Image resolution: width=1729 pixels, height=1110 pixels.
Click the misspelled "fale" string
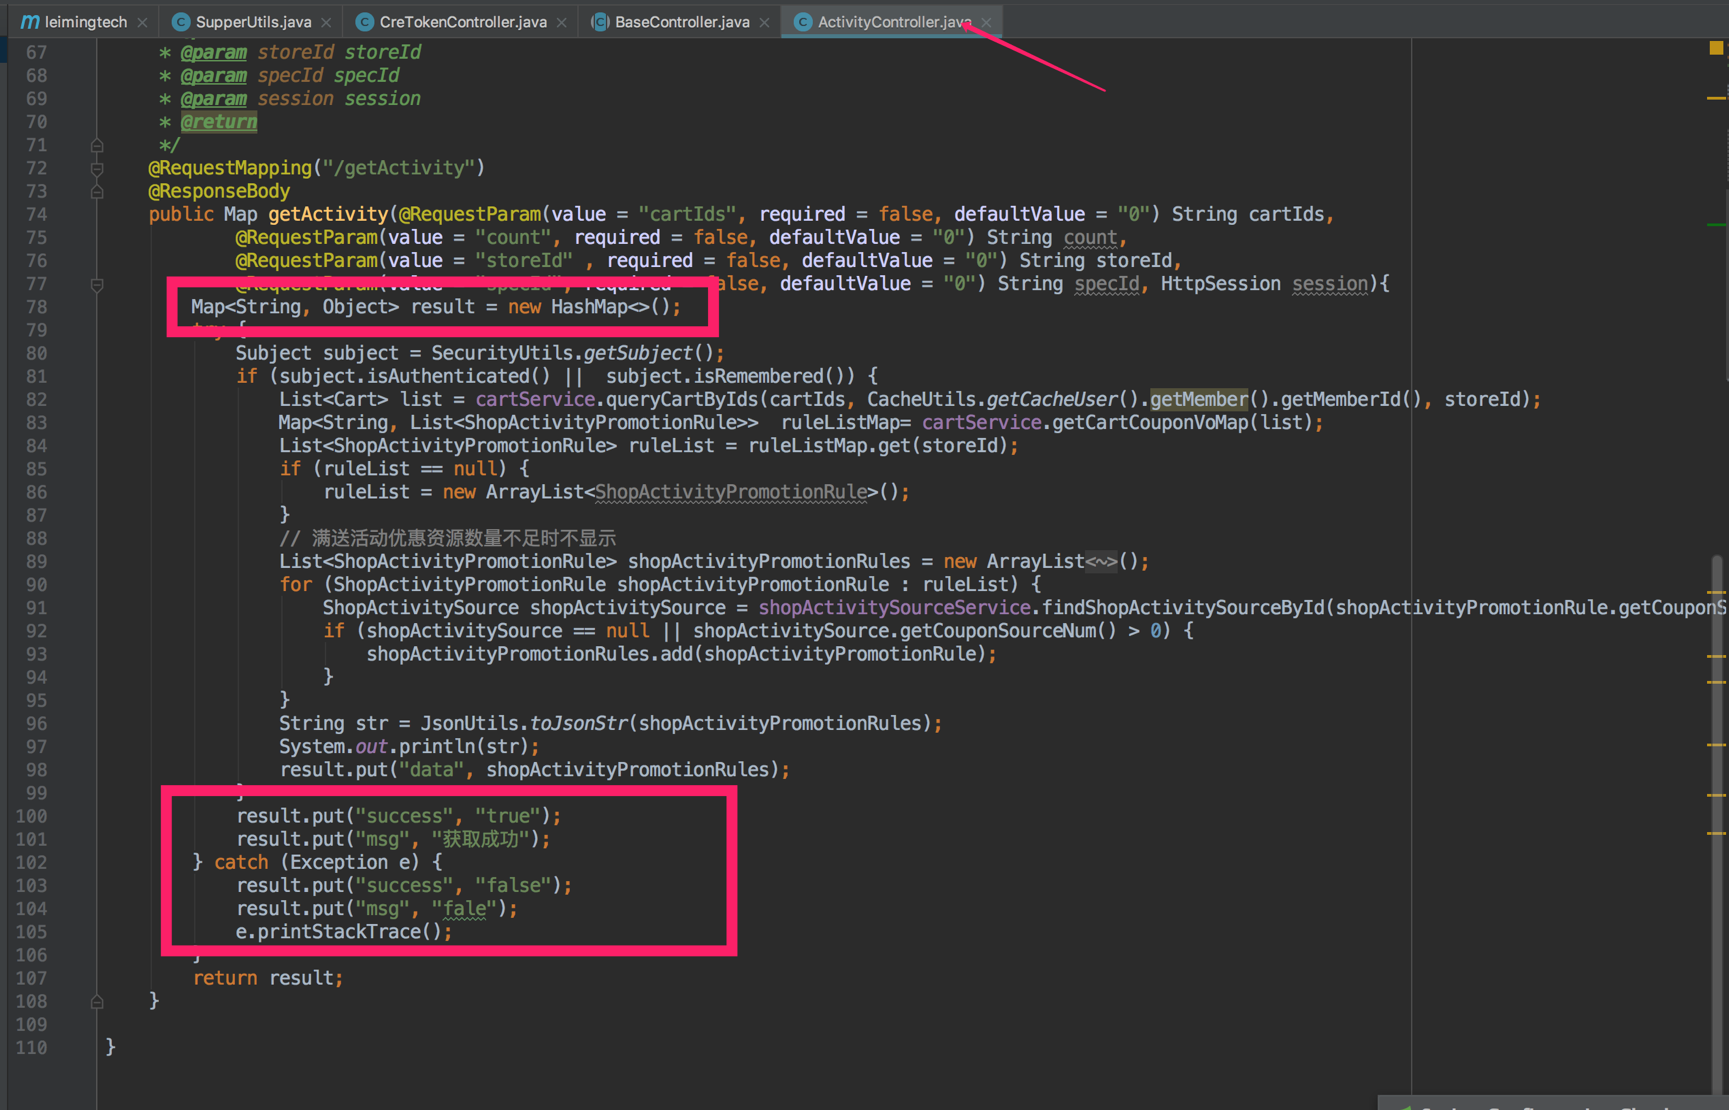(x=464, y=908)
